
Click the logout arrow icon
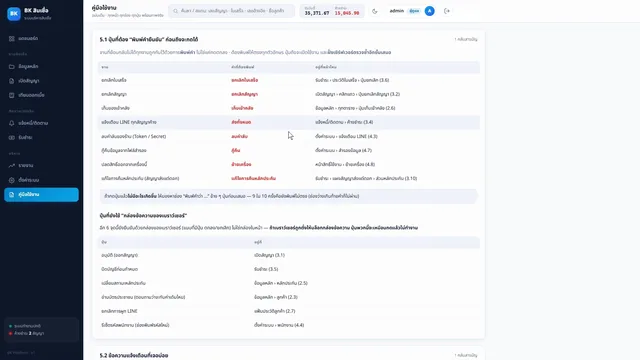pos(447,11)
